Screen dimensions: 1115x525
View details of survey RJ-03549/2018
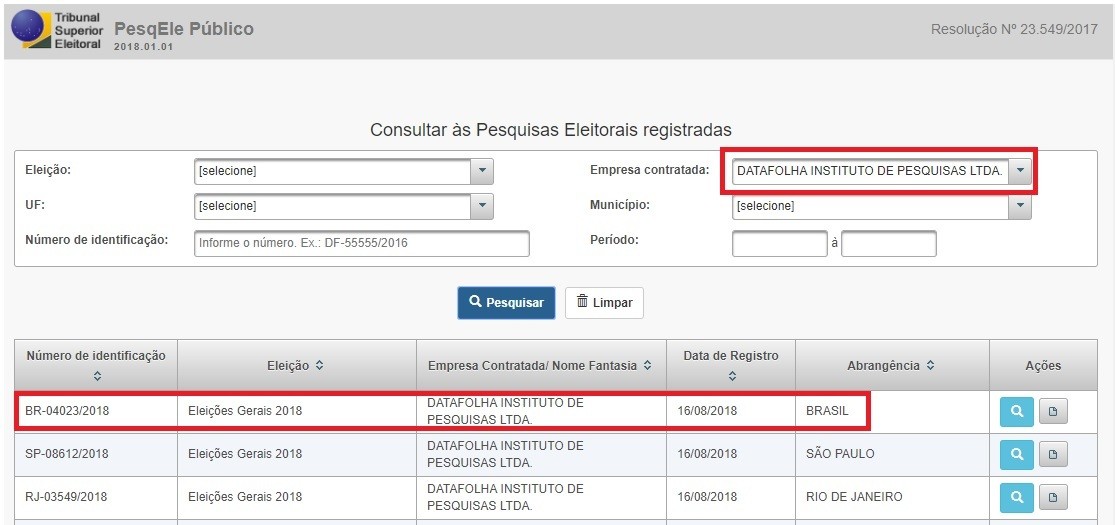pyautogui.click(x=1017, y=497)
